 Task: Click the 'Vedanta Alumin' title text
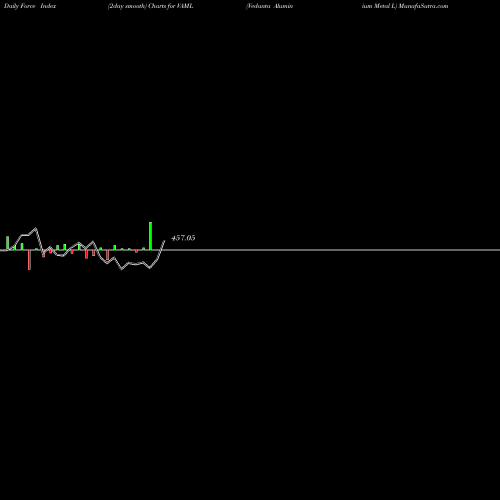point(269,6)
